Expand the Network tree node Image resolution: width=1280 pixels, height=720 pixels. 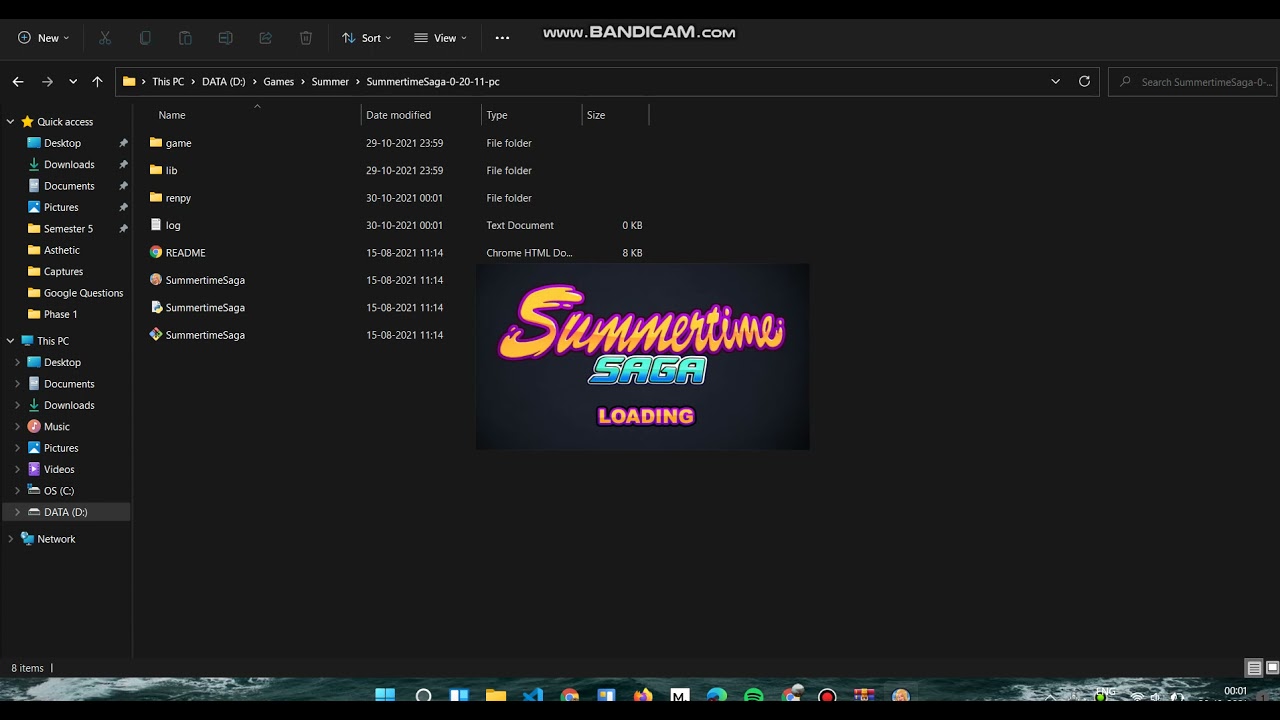[x=10, y=539]
